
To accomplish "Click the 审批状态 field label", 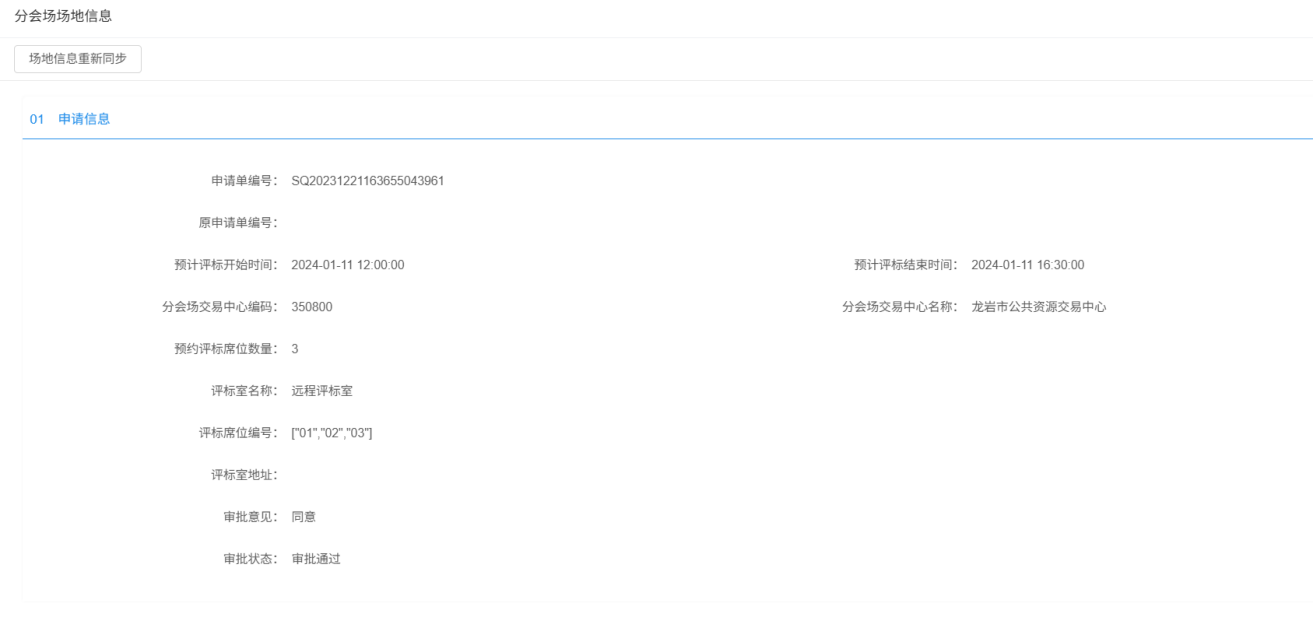I will (250, 559).
